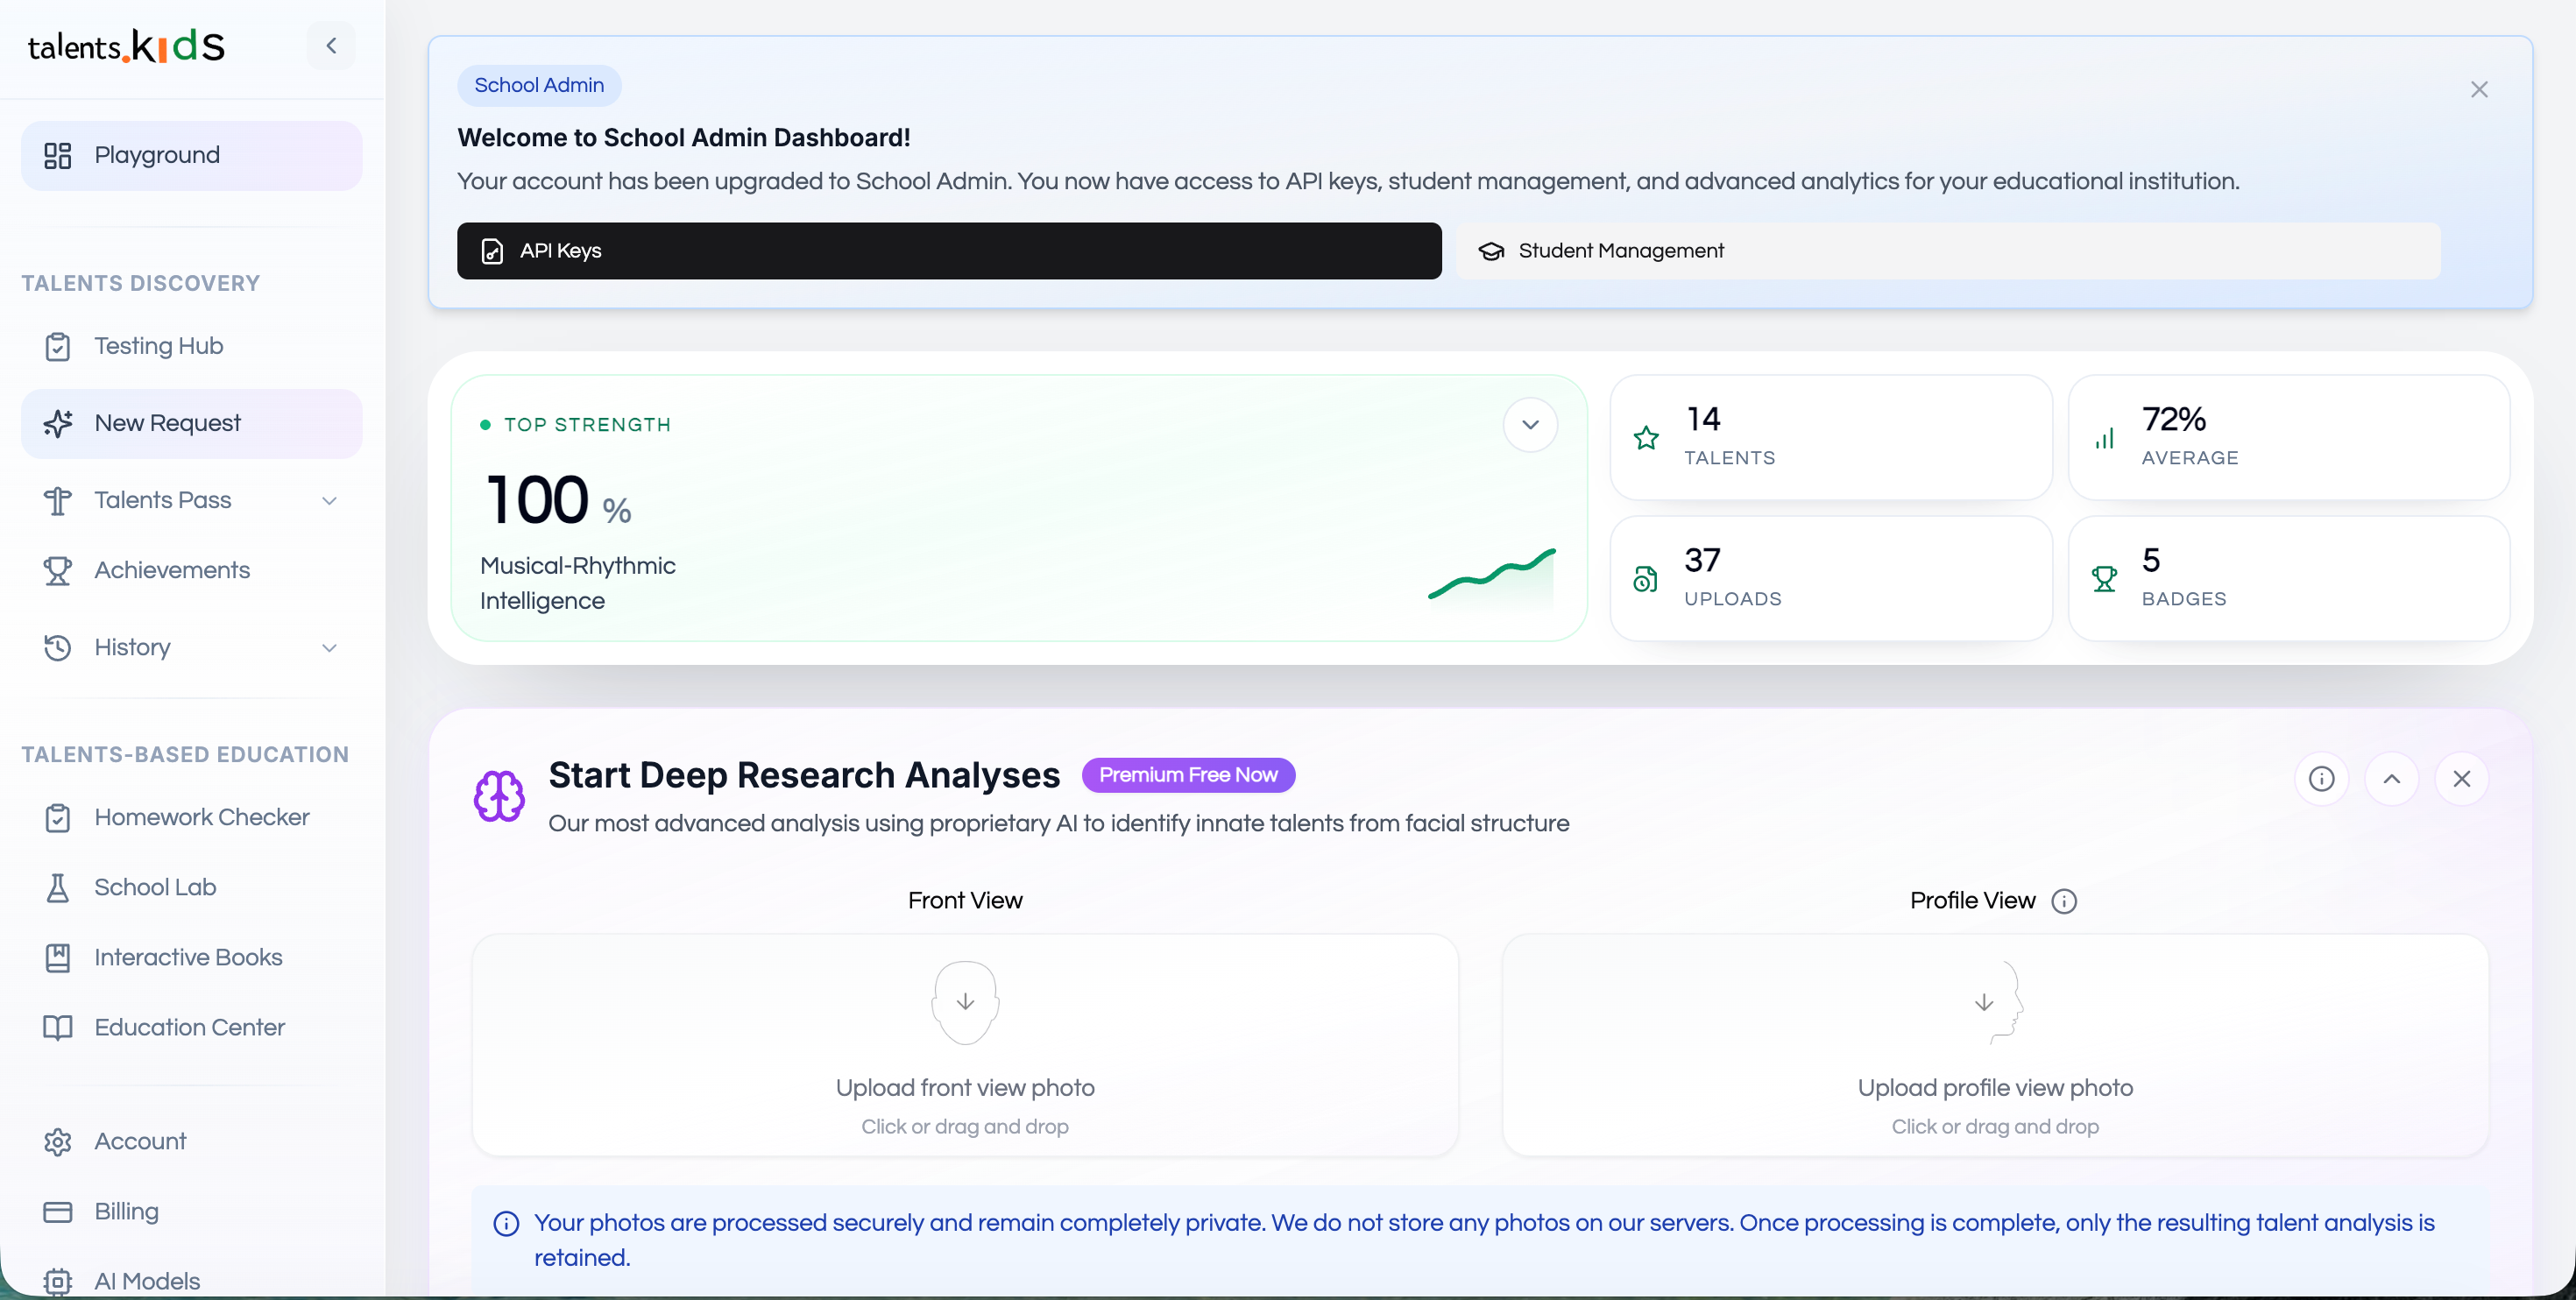Viewport: 2576px width, 1300px height.
Task: Click the Upload front view photo area
Action: pyautogui.click(x=965, y=1045)
